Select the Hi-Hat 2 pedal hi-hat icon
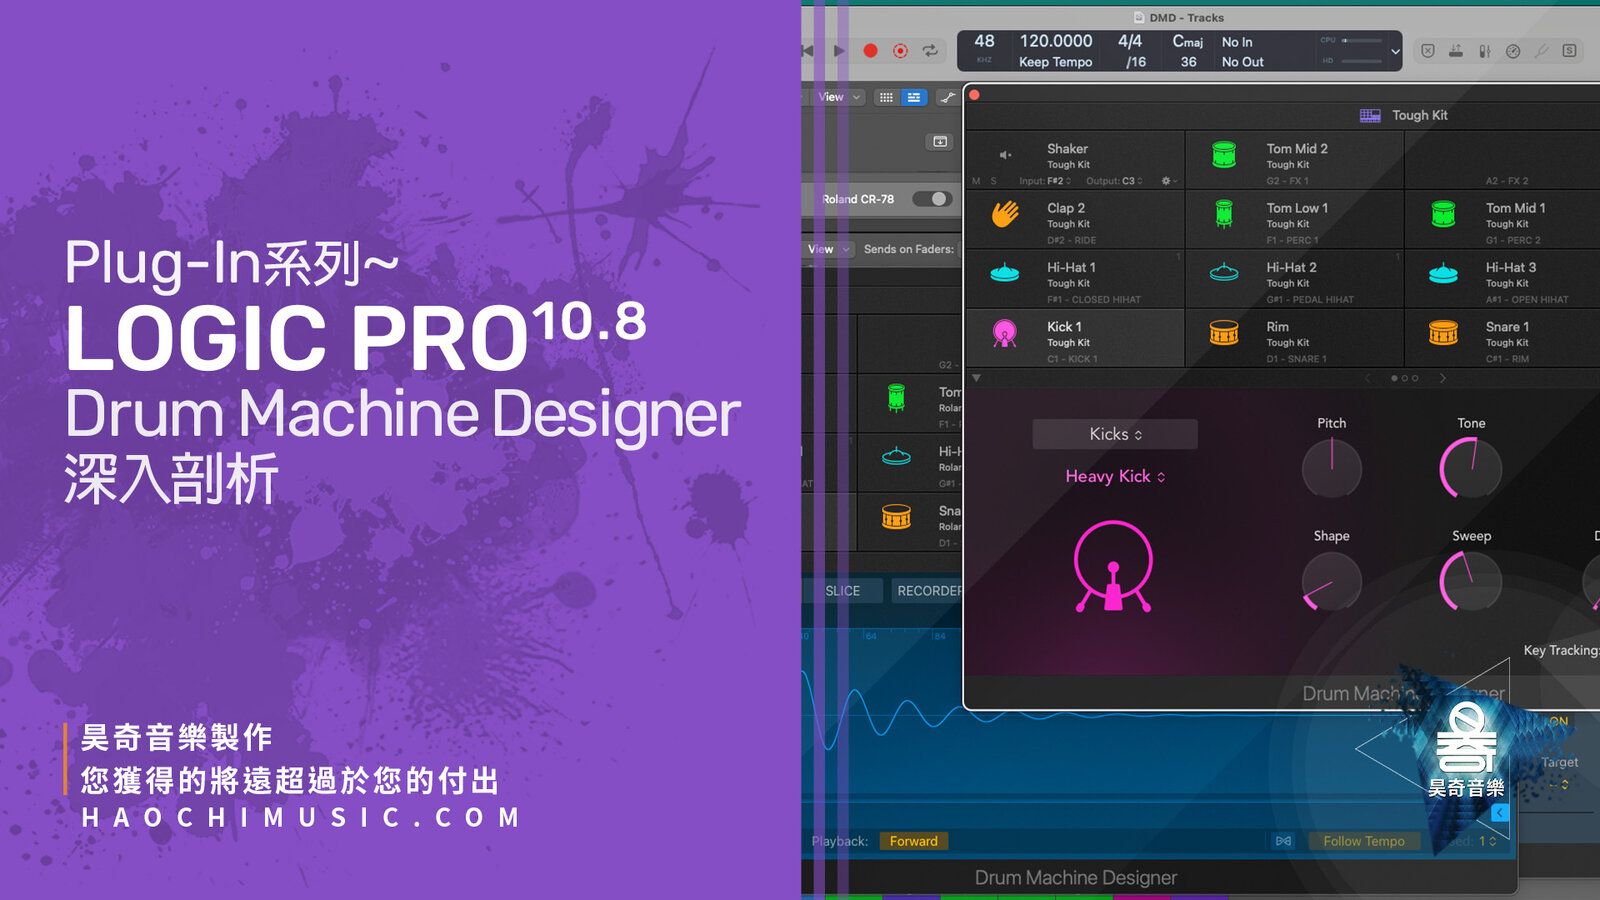1600x900 pixels. click(x=1224, y=272)
